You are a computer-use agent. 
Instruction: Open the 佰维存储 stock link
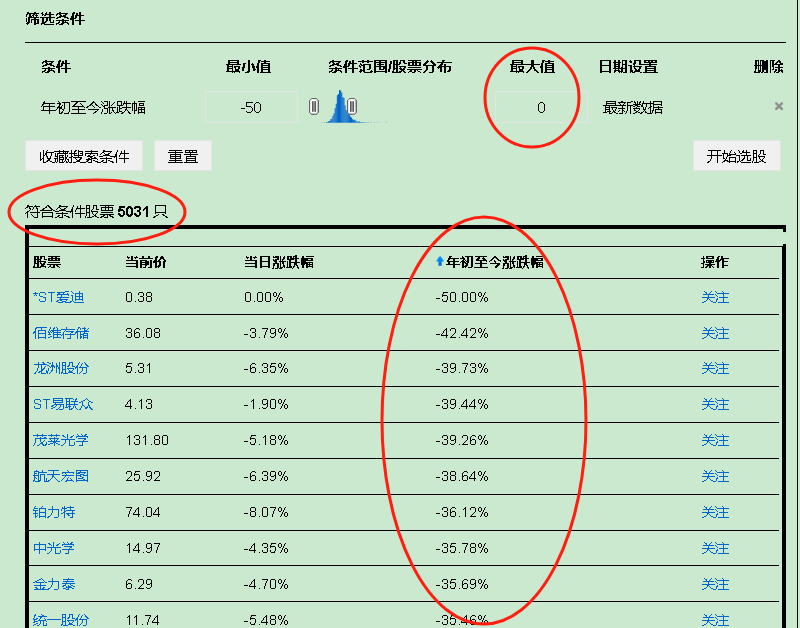[x=61, y=333]
